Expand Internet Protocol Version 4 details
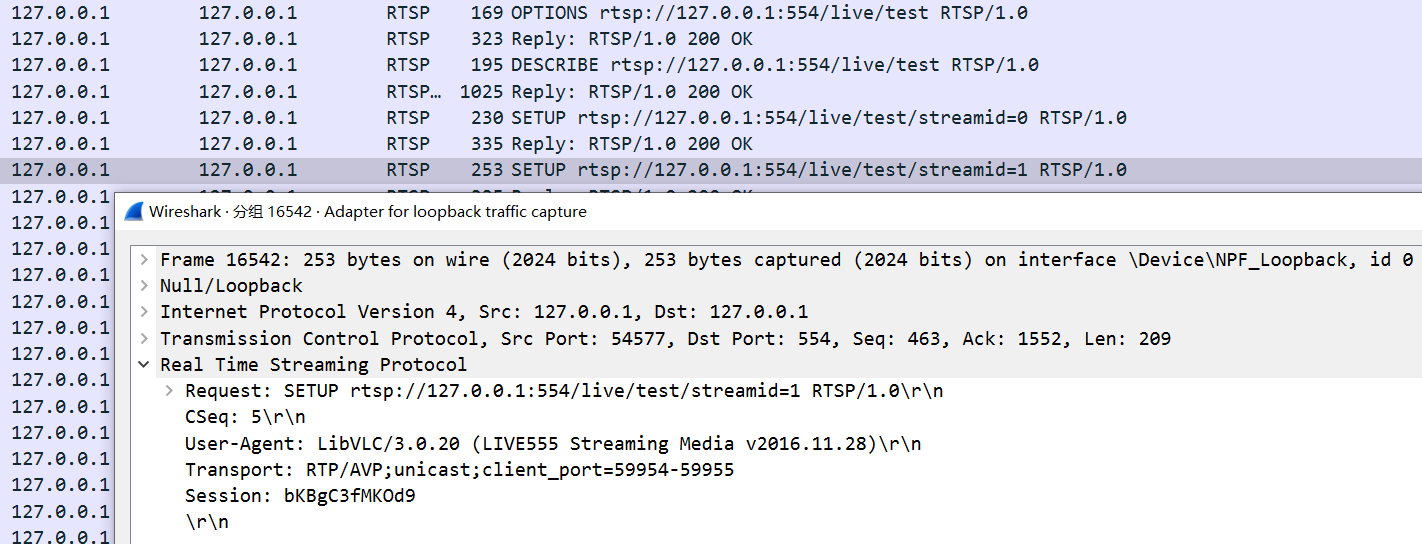This screenshot has height=544, width=1422. point(145,312)
